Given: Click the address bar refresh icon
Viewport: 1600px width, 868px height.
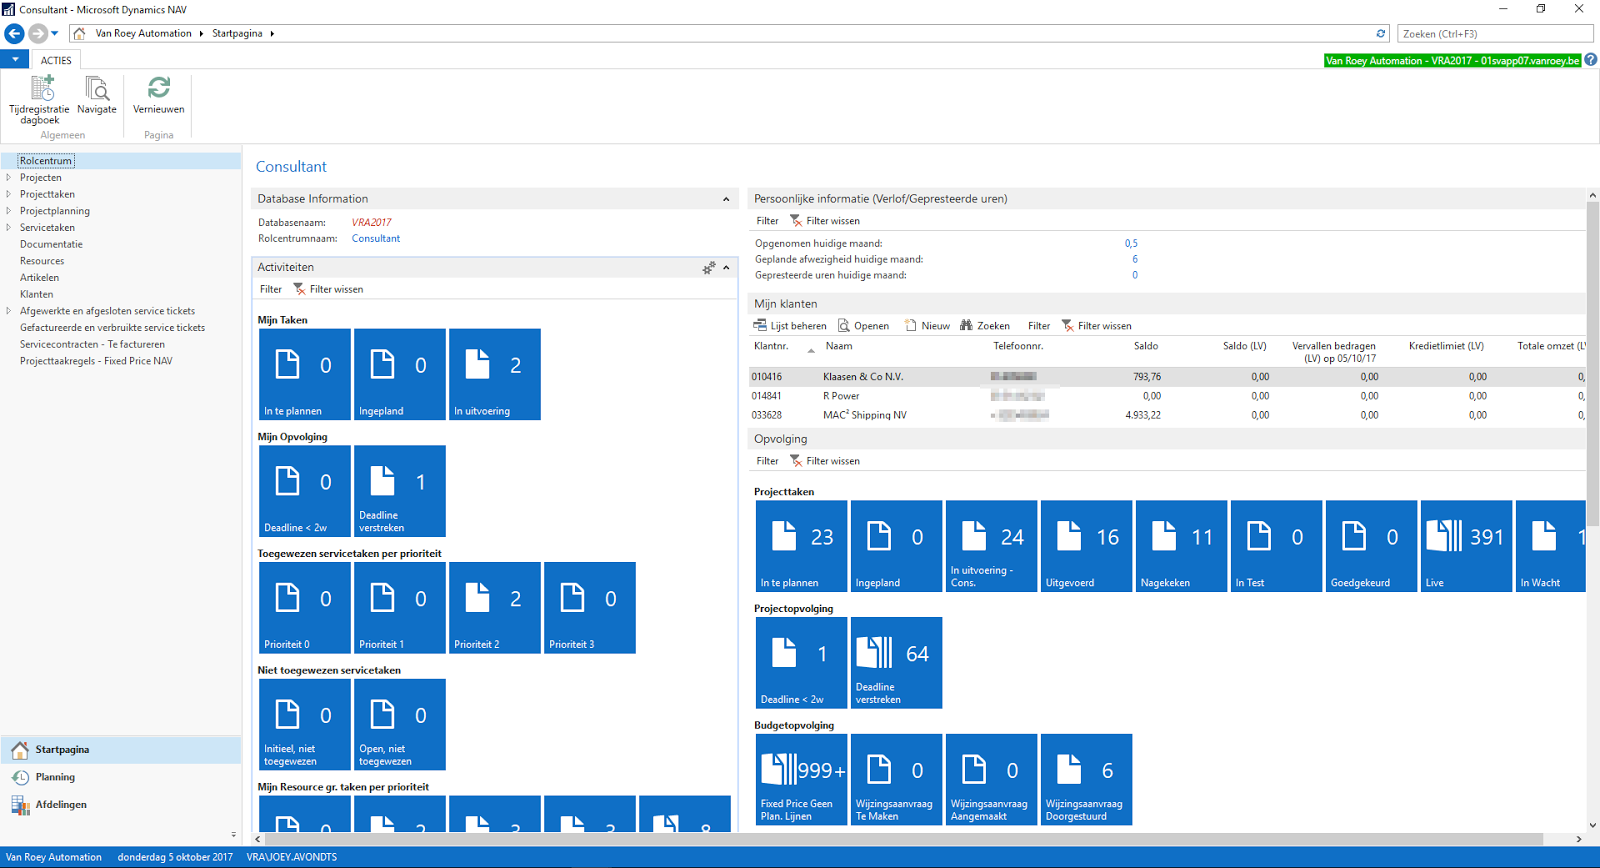Looking at the screenshot, I should pos(1381,33).
